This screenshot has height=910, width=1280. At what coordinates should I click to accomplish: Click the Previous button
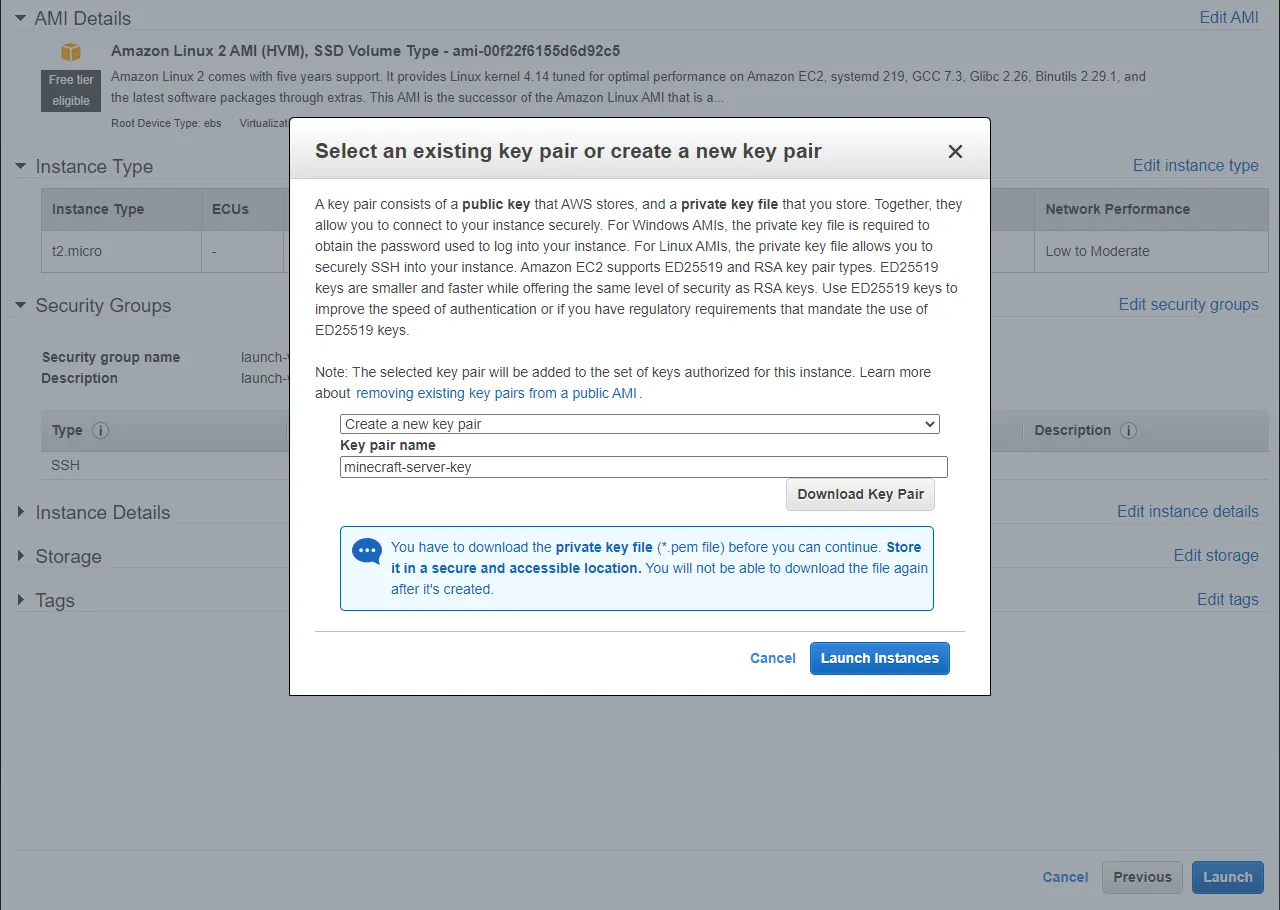click(x=1142, y=877)
